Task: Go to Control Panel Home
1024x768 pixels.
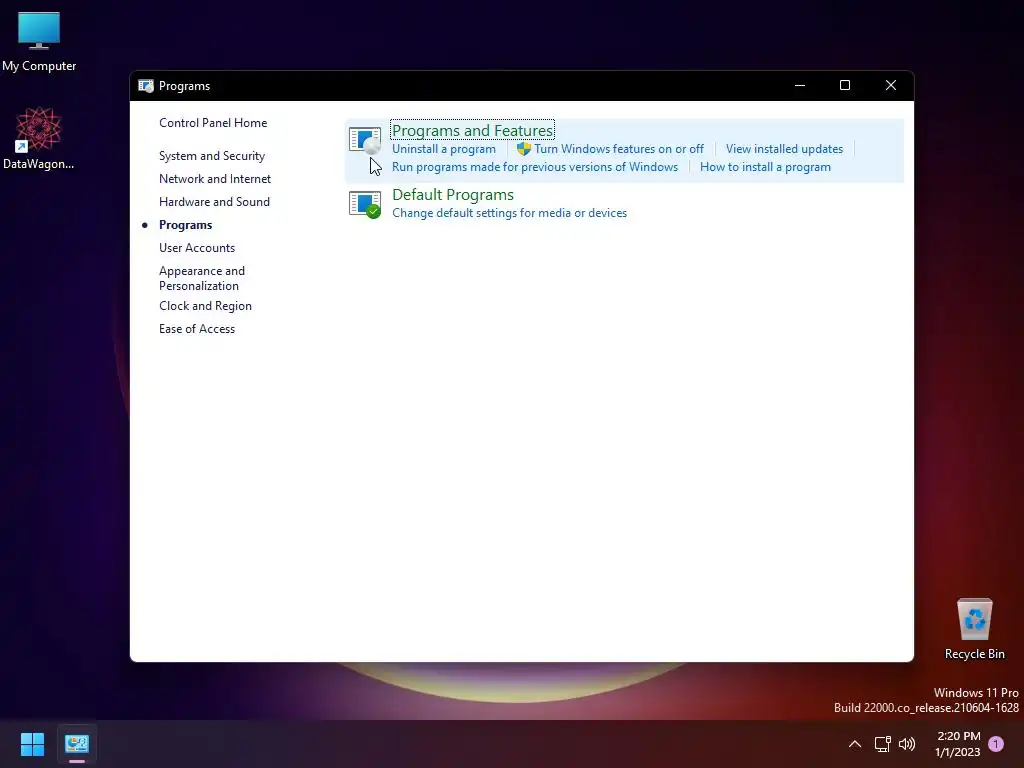Action: pos(213,123)
